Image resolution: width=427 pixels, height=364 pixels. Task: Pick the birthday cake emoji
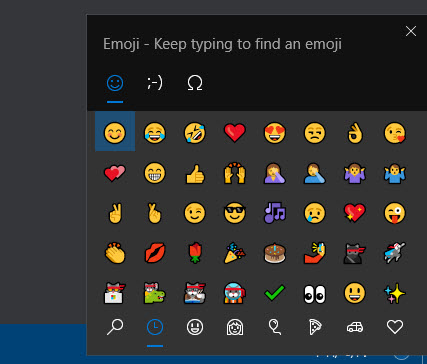tap(275, 253)
